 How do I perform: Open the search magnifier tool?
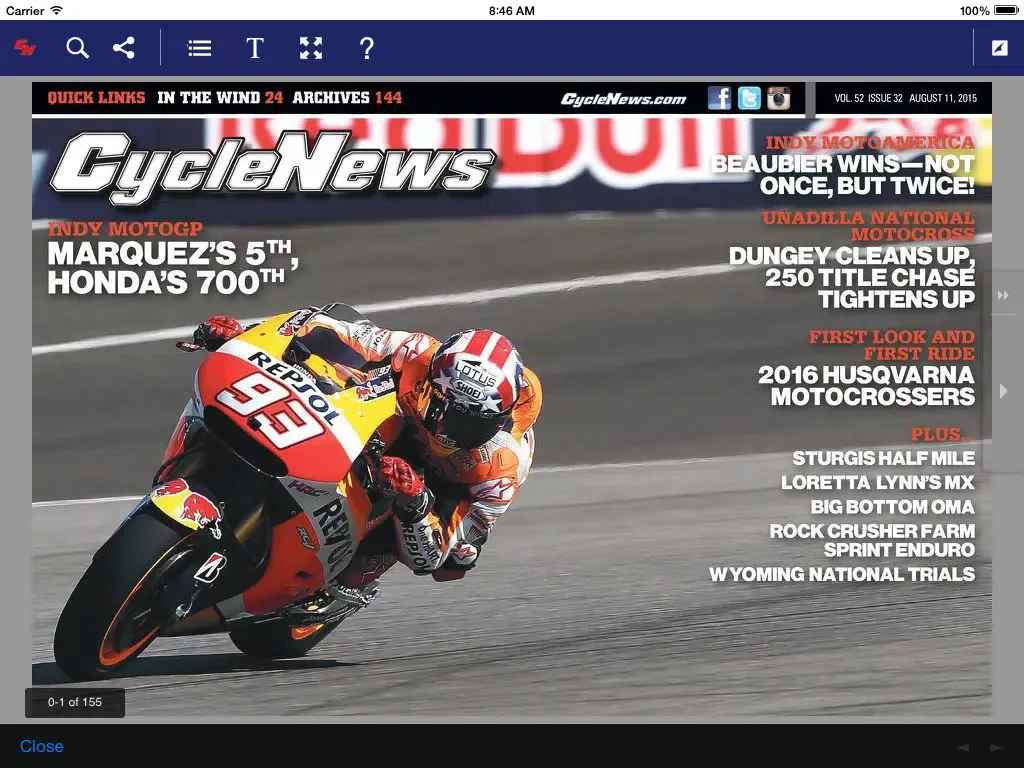[77, 48]
